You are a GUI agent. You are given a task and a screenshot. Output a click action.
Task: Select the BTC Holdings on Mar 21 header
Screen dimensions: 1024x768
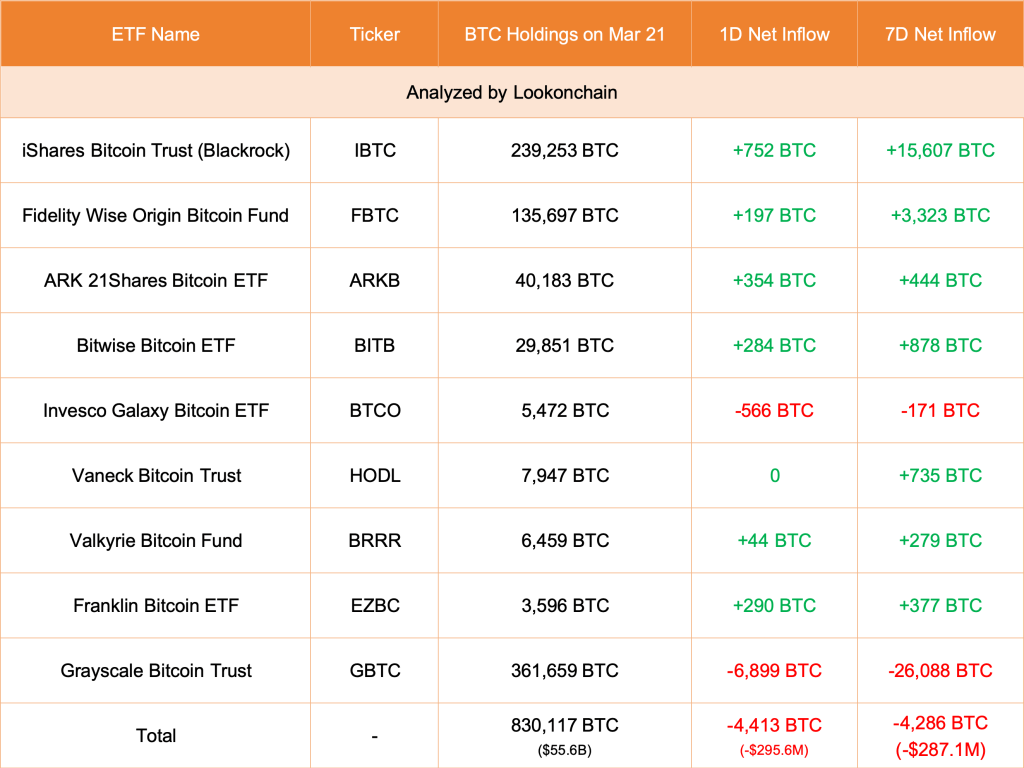tap(564, 34)
